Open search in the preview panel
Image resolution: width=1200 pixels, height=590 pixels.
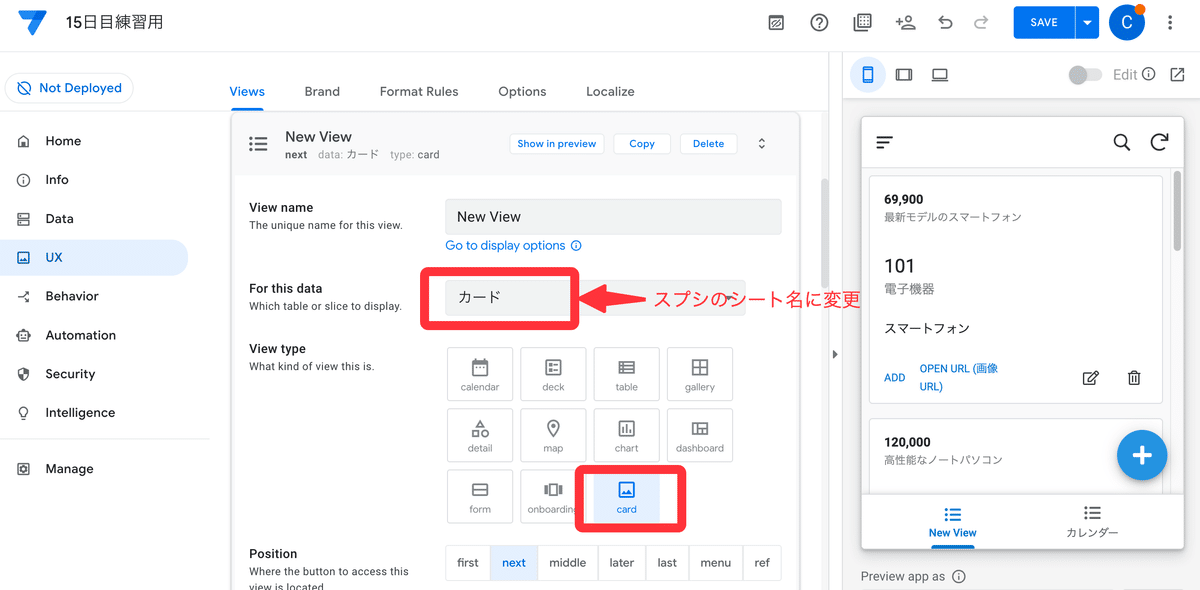pyautogui.click(x=1121, y=142)
